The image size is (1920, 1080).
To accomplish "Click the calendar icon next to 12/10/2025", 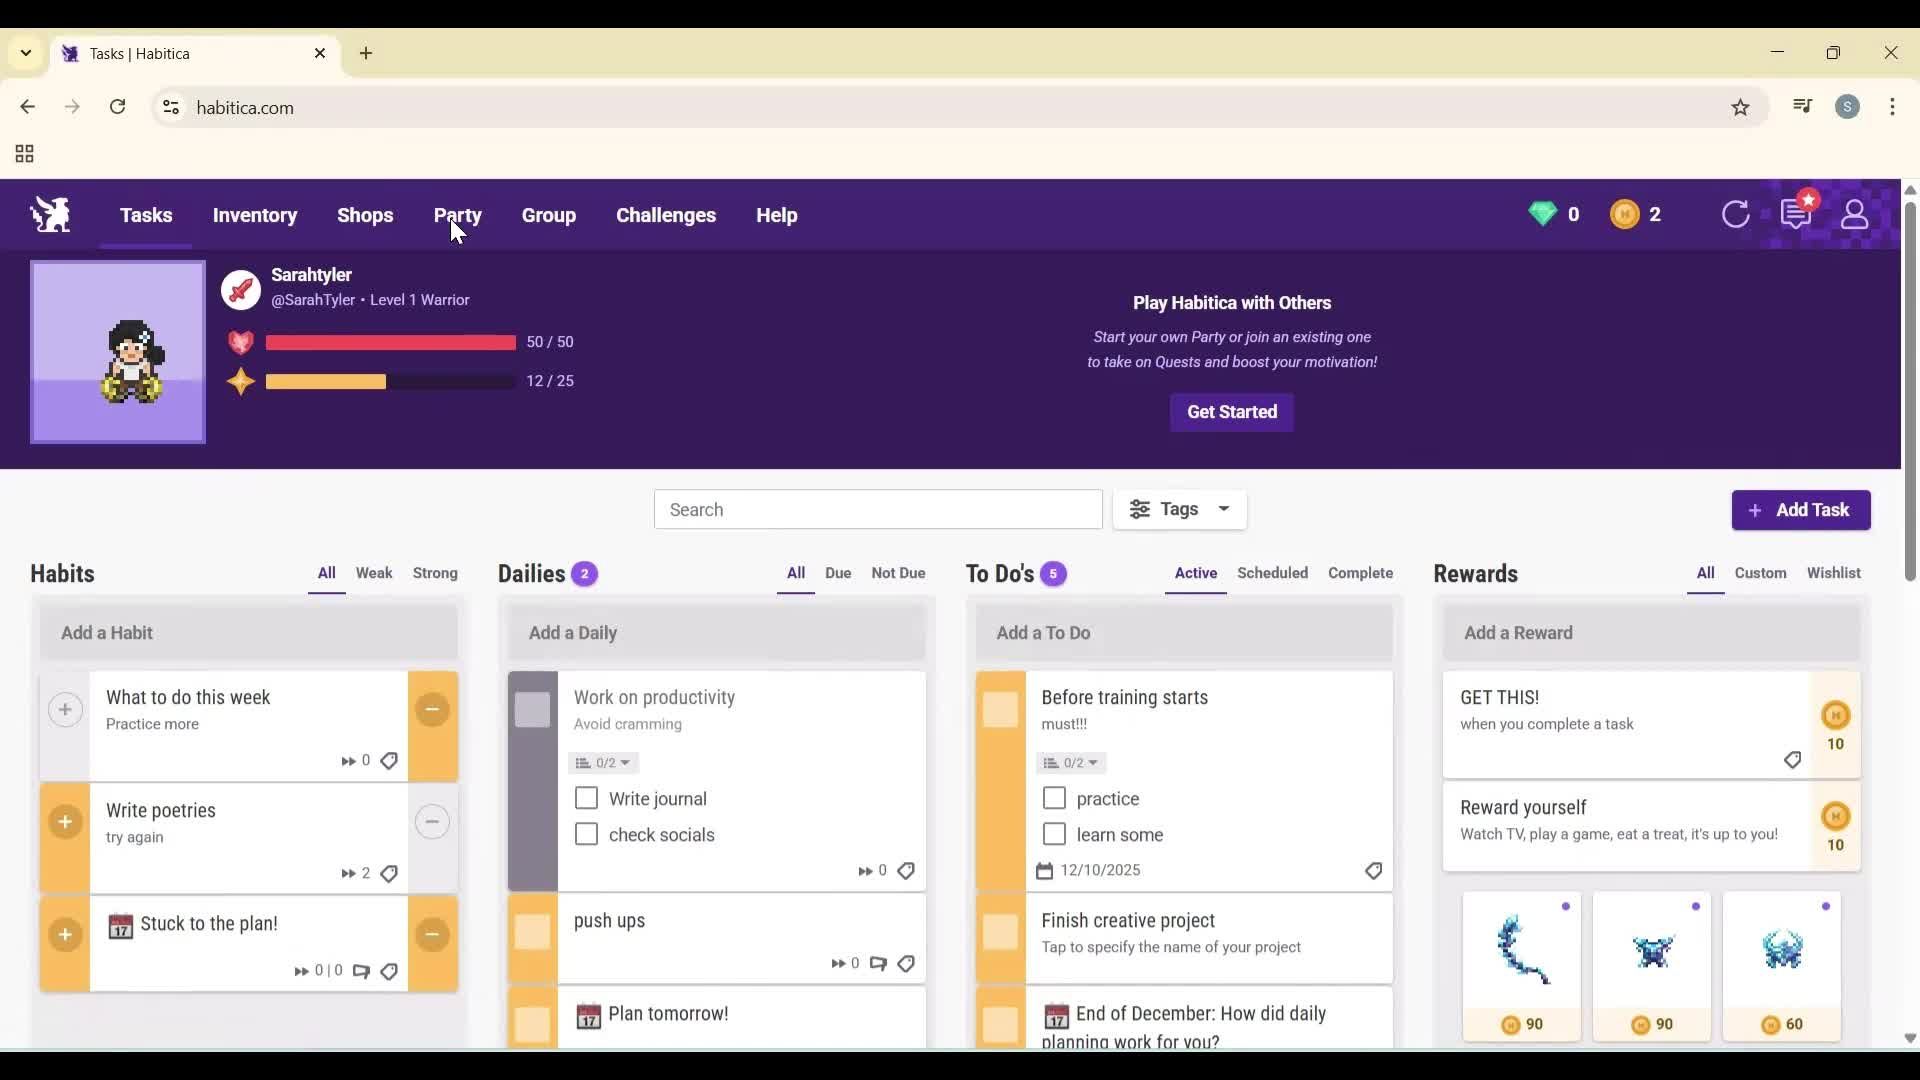I will click(1045, 870).
